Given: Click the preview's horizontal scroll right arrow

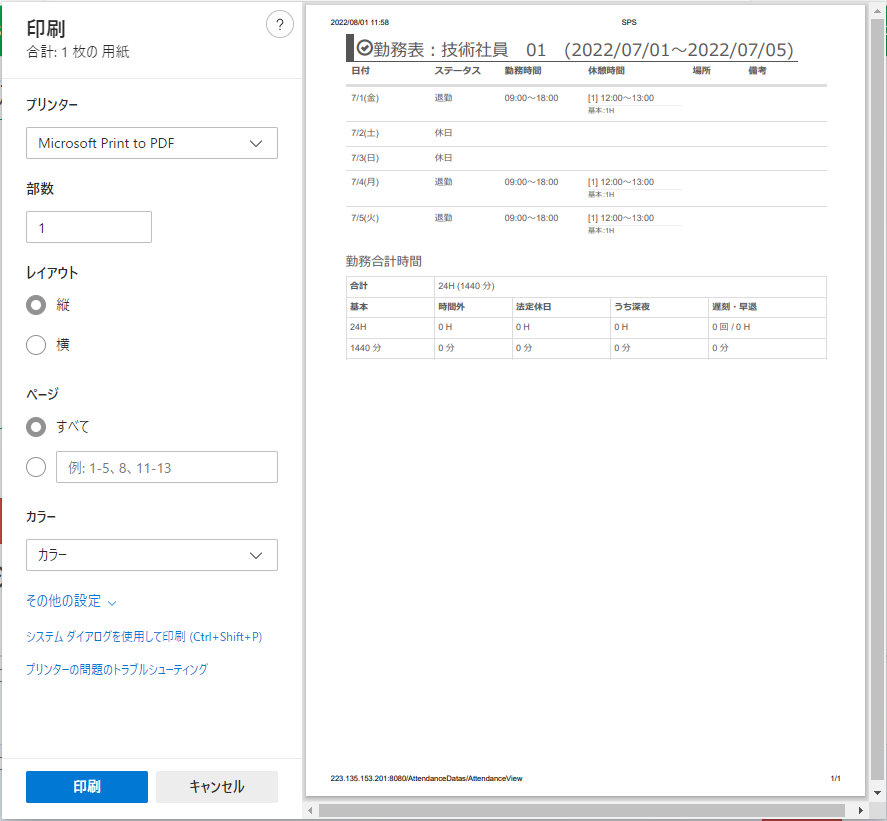Looking at the screenshot, I should (x=862, y=809).
